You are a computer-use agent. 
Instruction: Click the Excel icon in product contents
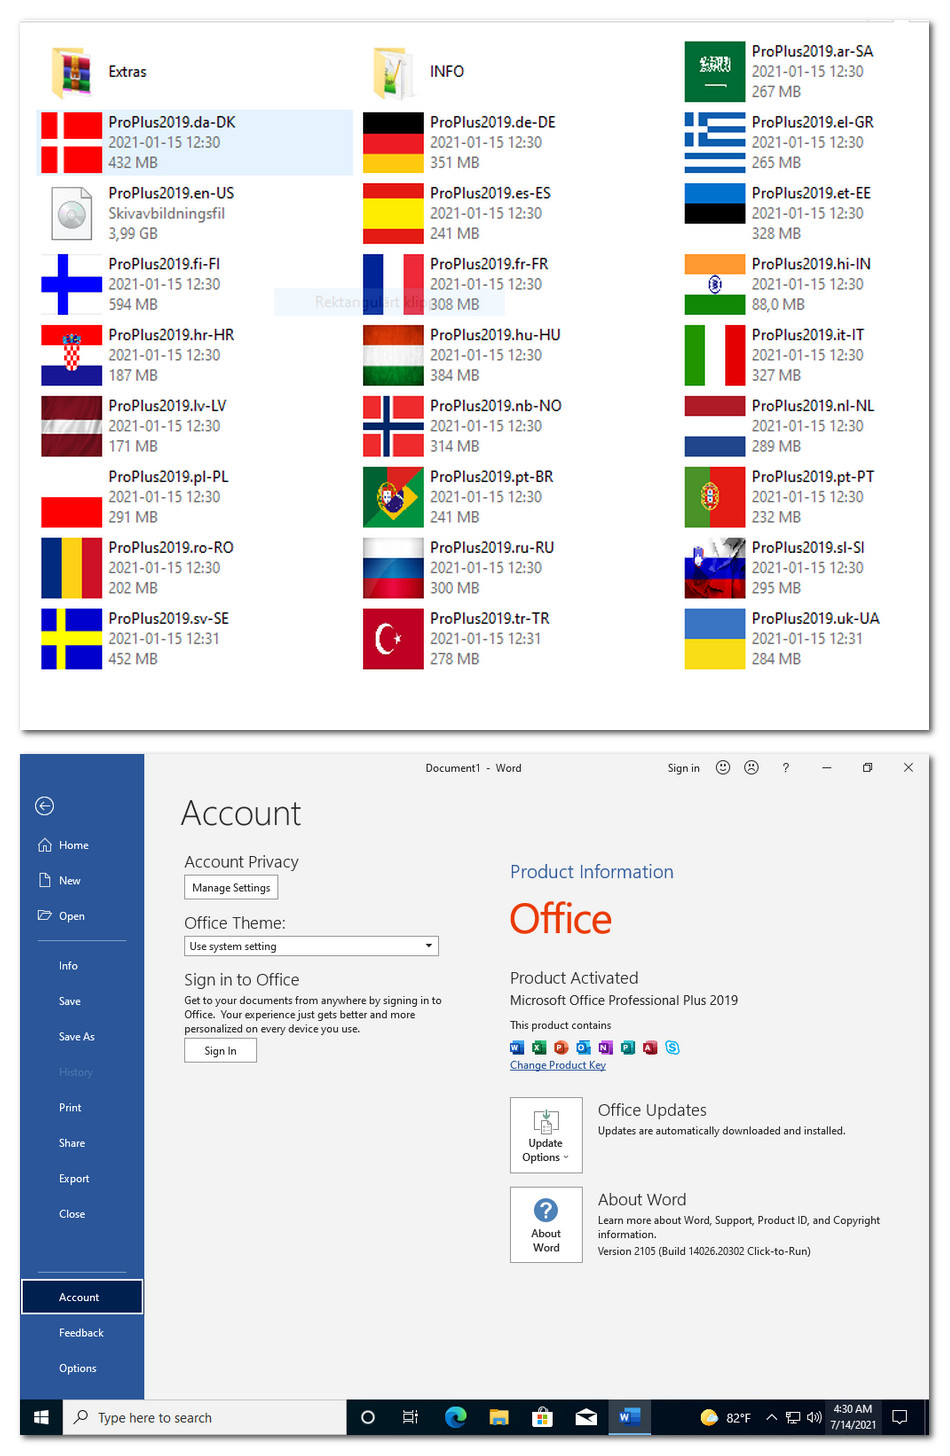(x=539, y=1048)
